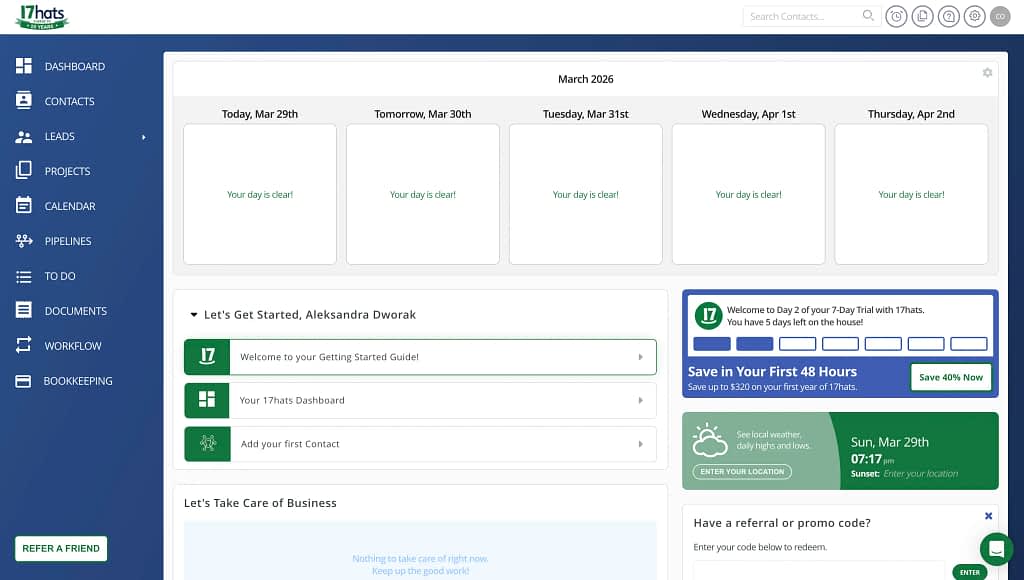
Task: Expand the Add your first Contact item
Action: [420, 444]
